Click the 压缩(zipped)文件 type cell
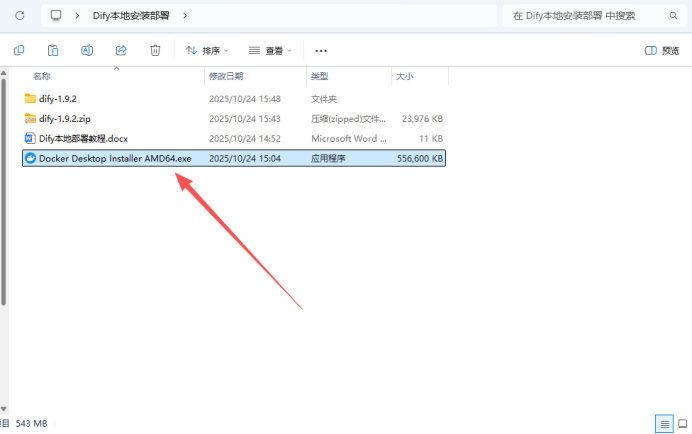 click(x=348, y=119)
